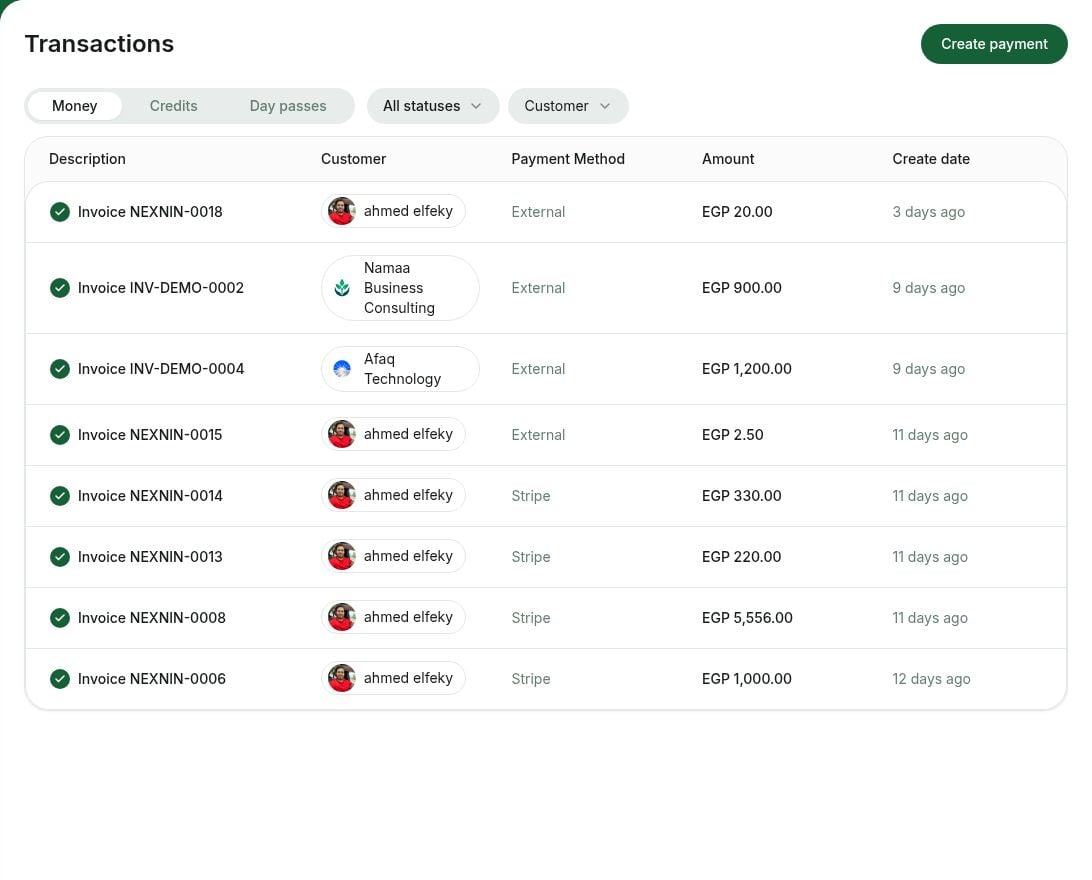Click the EGP 1,000.00 amount

[747, 679]
